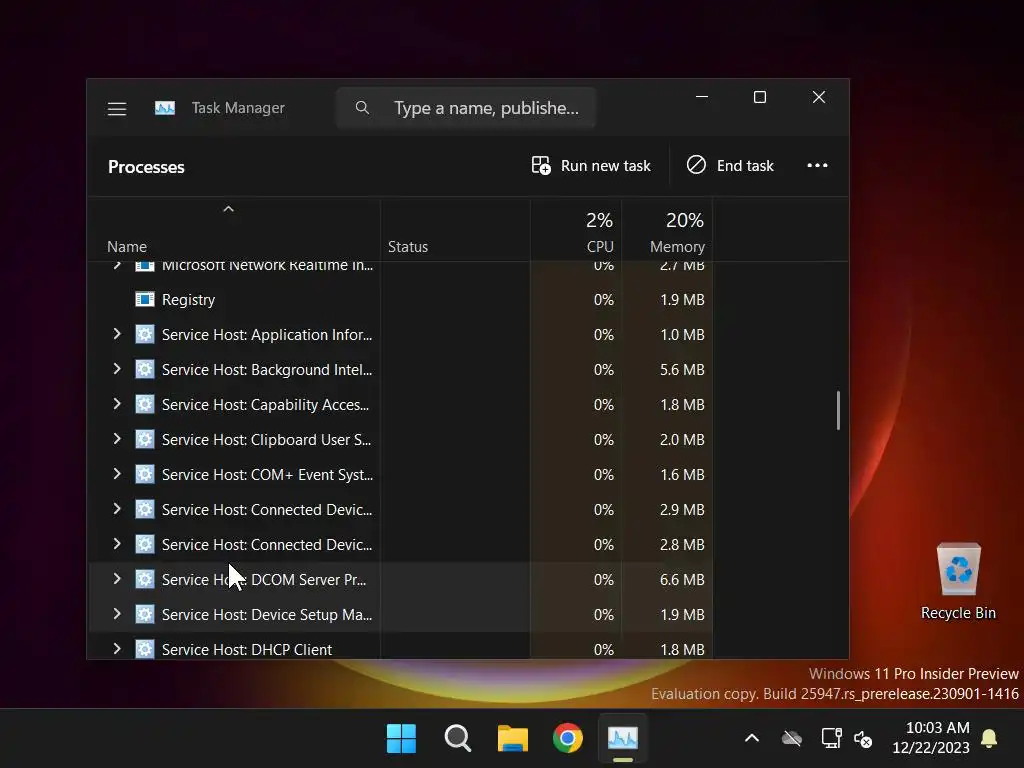Expand Service Host: Background Intel... row
This screenshot has width=1024, height=768.
point(117,369)
